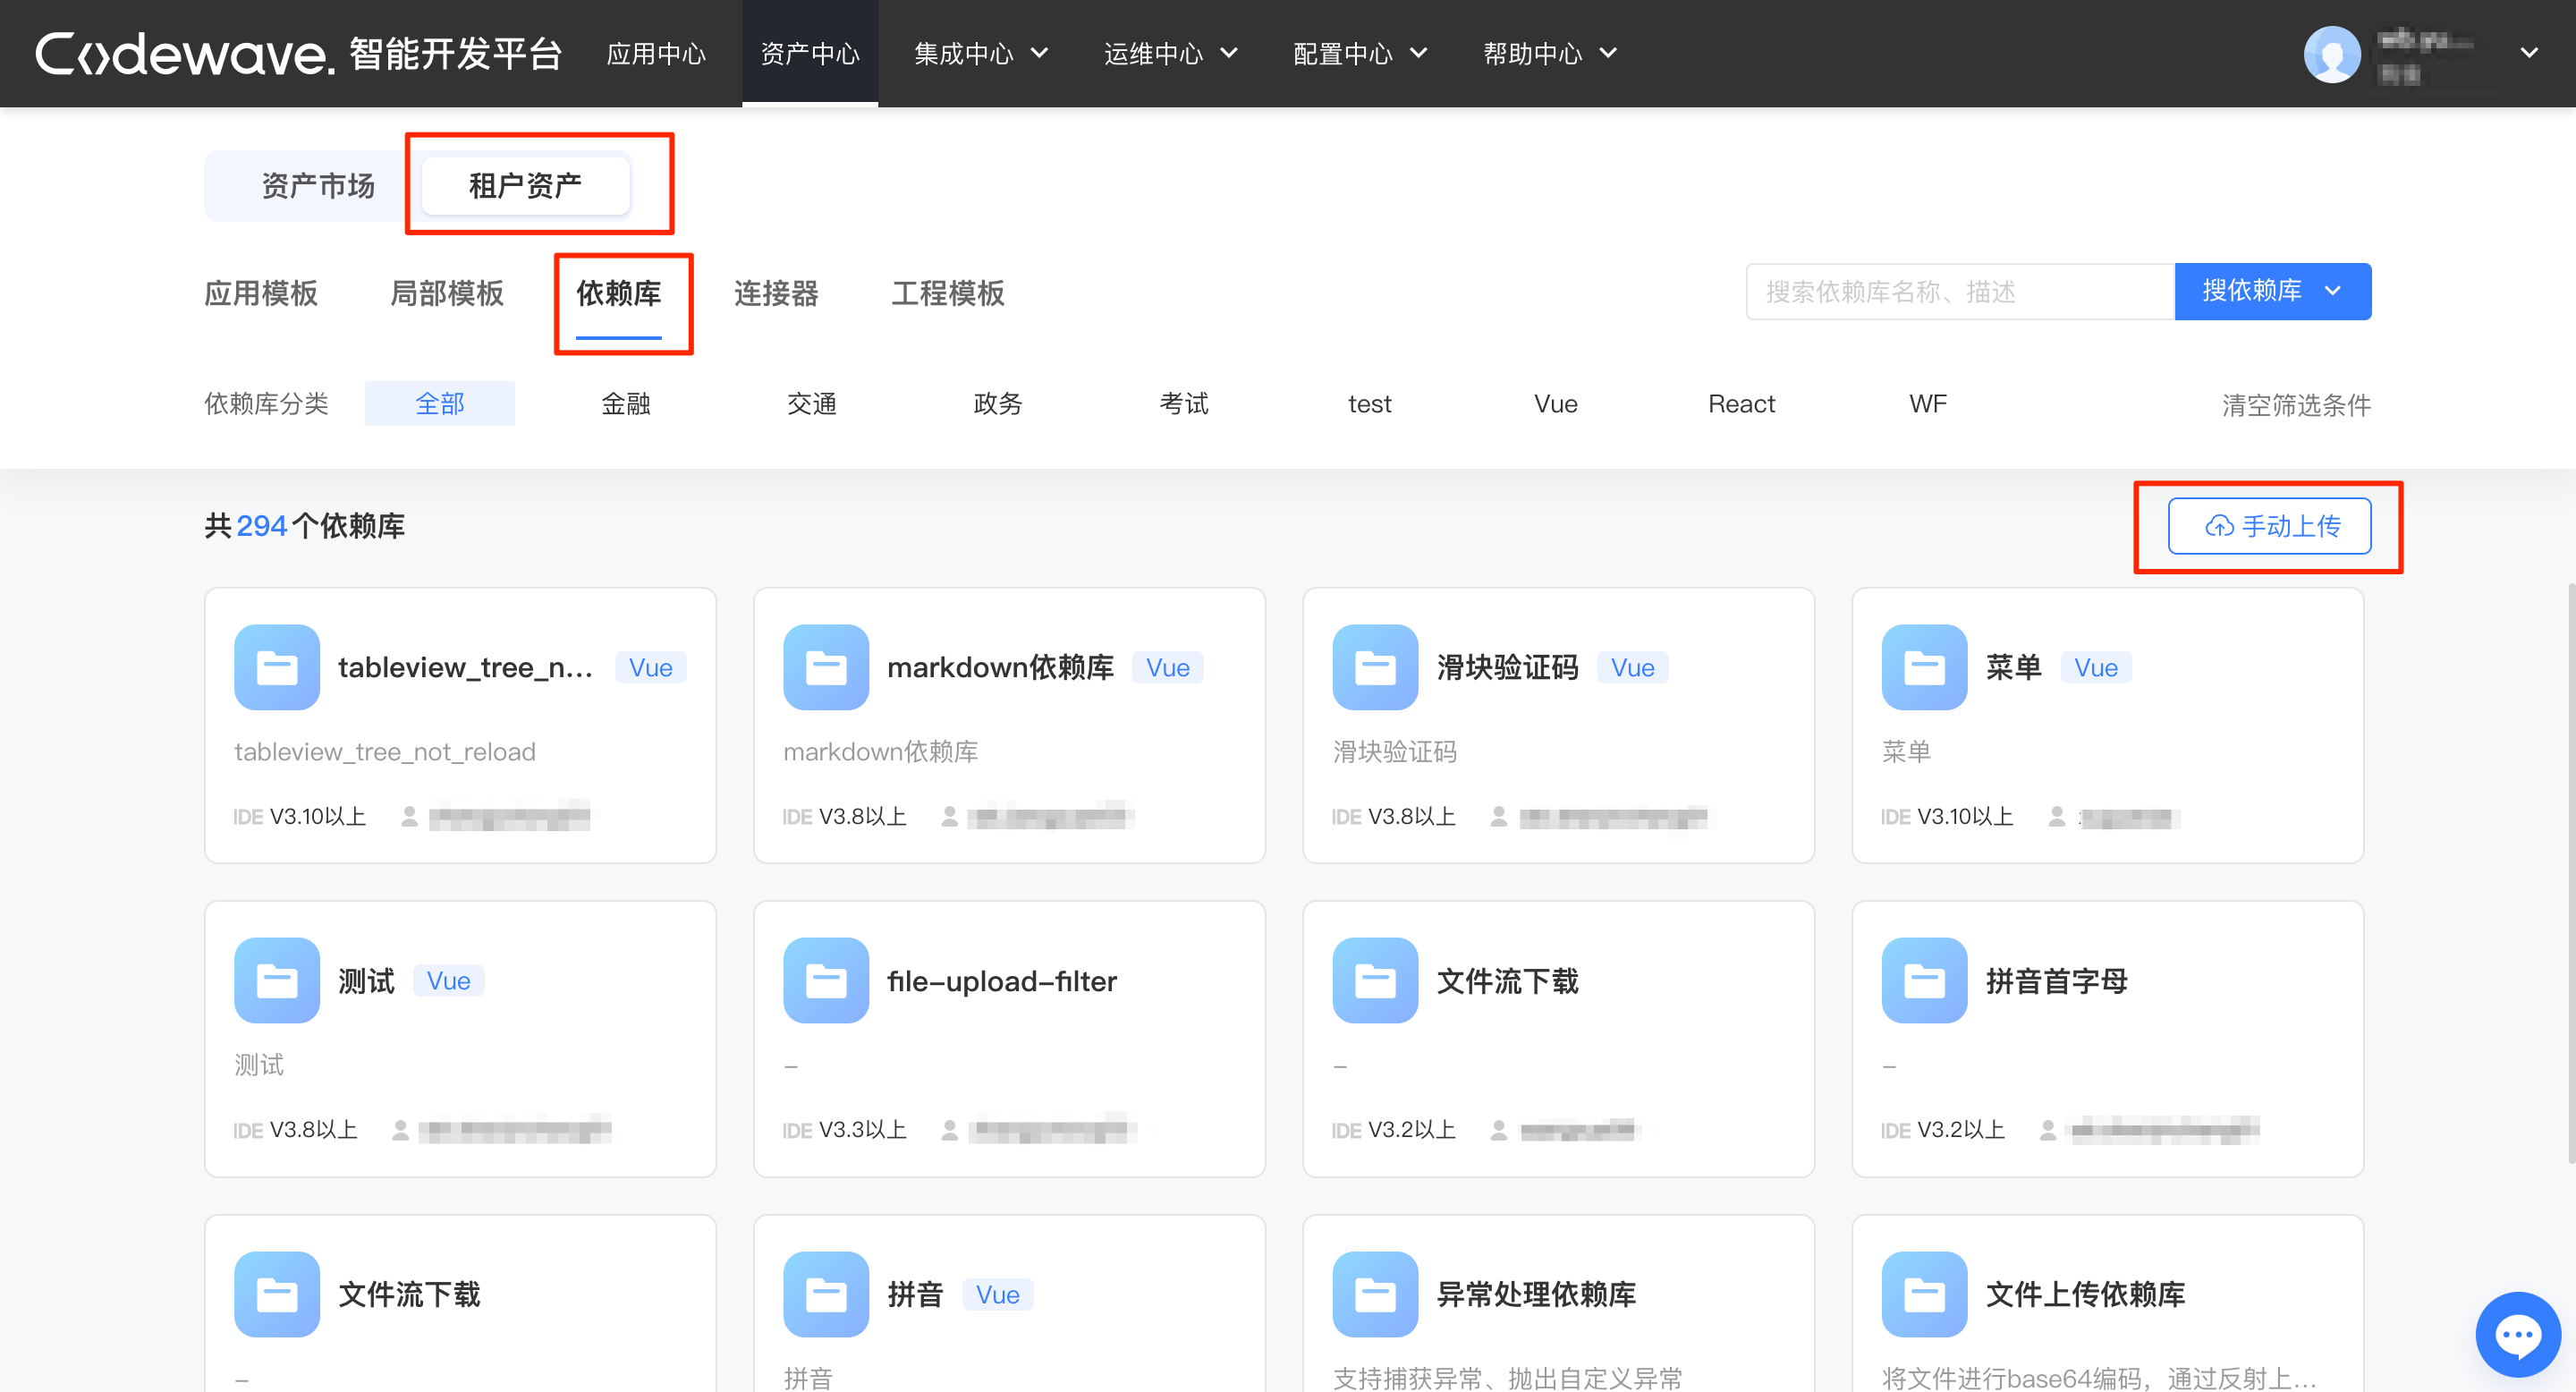Open the chat support bubble
The width and height of the screenshot is (2576, 1392).
(x=2517, y=1334)
